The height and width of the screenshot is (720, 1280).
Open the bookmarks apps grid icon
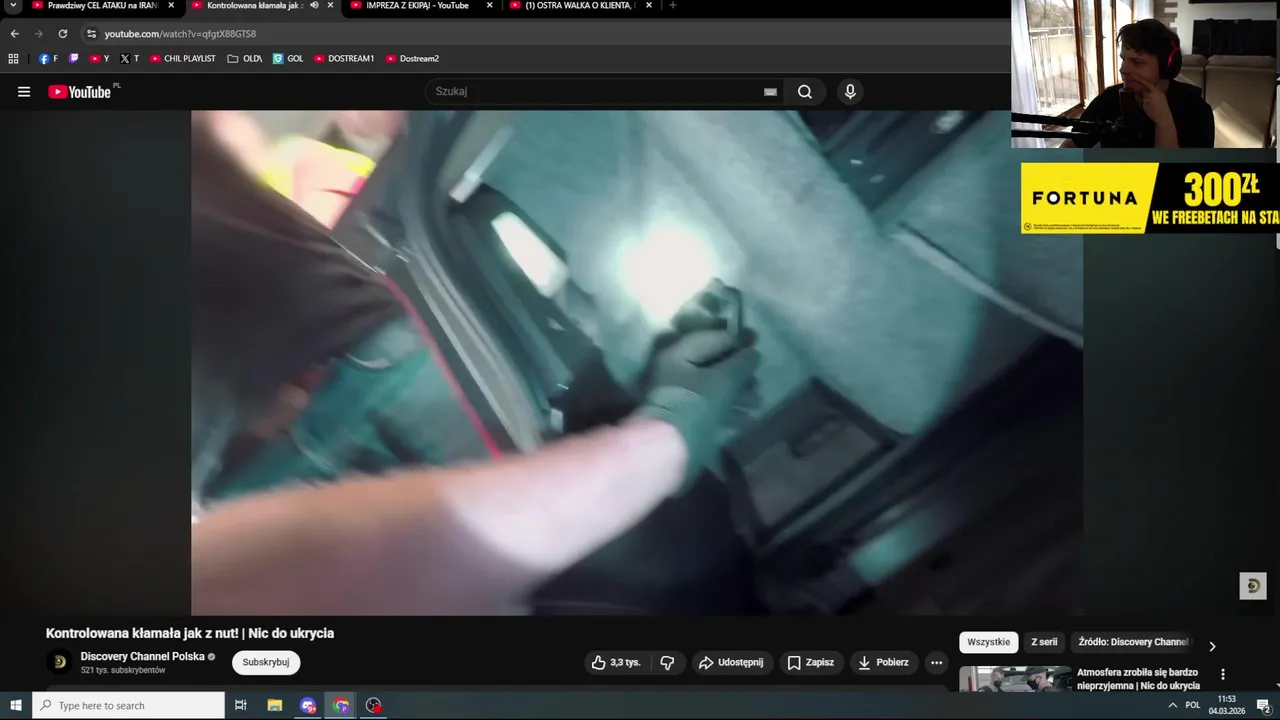pyautogui.click(x=13, y=58)
